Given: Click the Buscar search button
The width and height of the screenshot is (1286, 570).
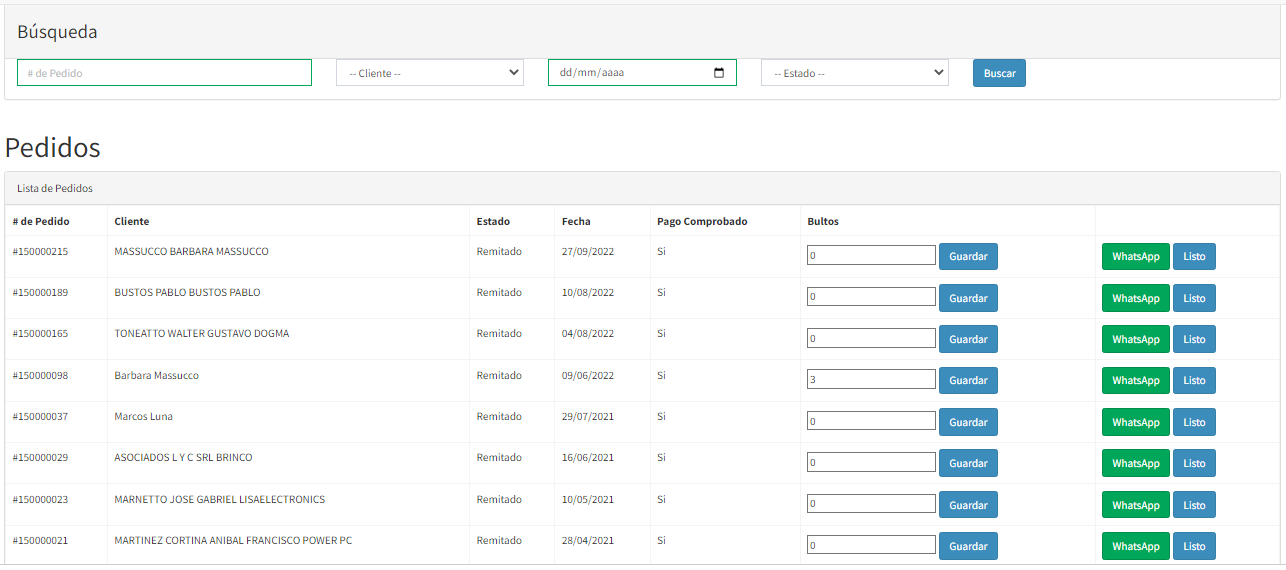Looking at the screenshot, I should coord(999,73).
